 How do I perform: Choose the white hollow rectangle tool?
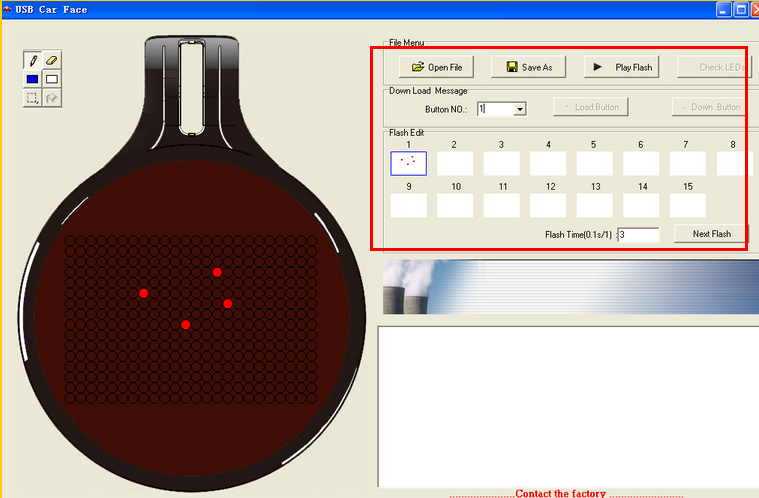tap(52, 79)
